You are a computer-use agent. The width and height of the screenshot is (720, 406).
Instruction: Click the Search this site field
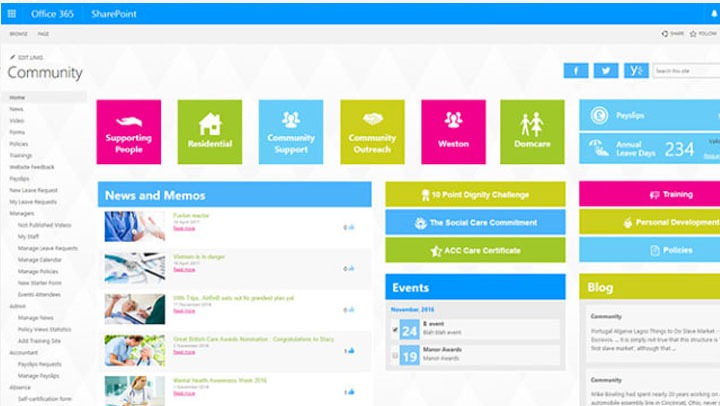(685, 71)
